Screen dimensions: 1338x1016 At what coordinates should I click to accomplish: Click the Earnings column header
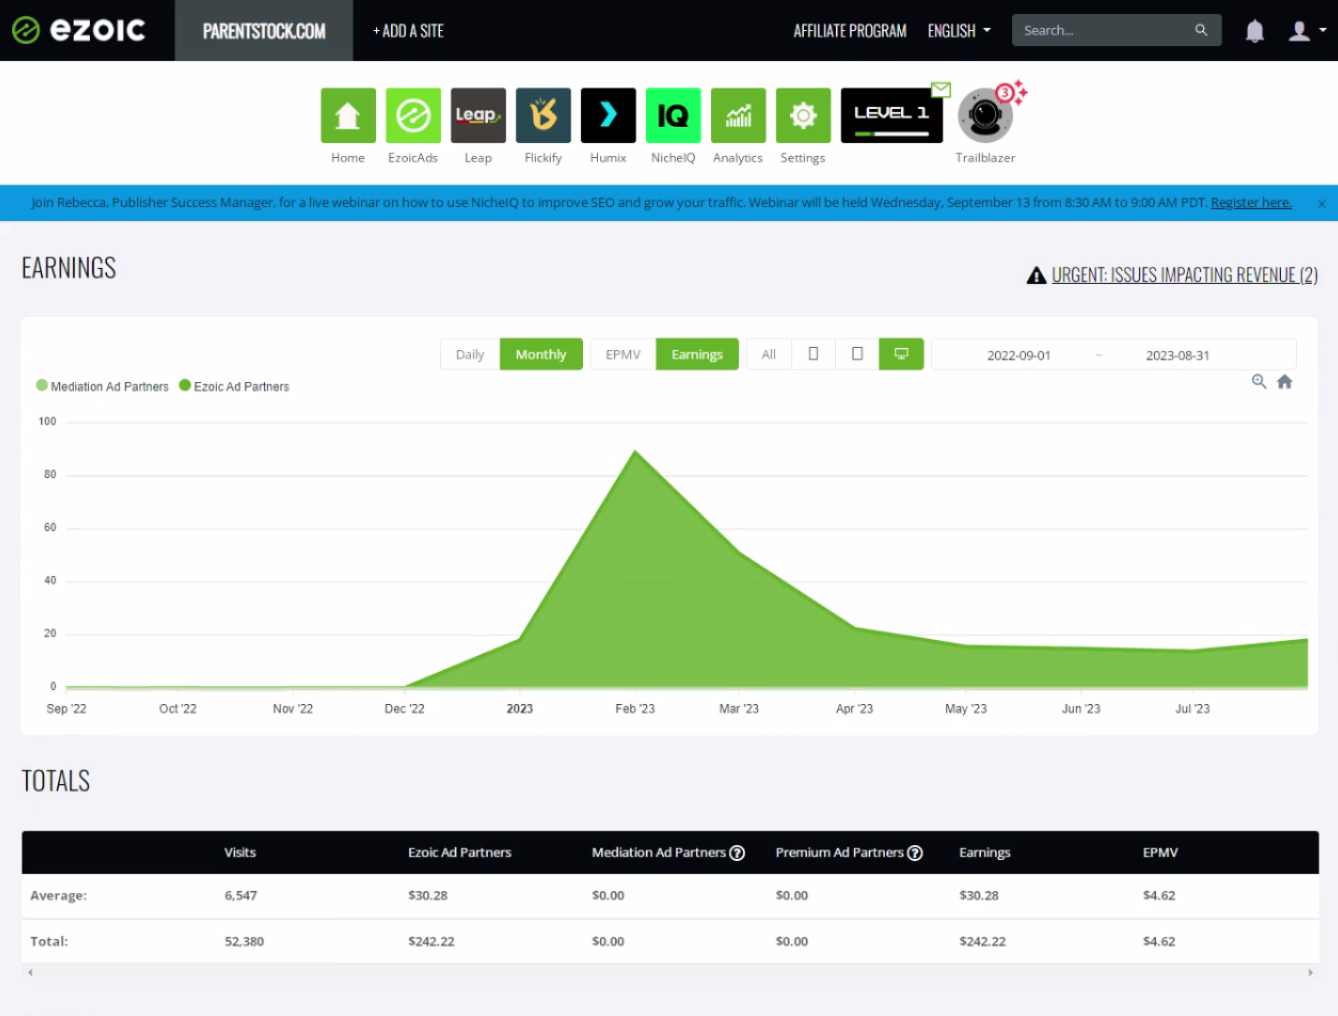[985, 853]
